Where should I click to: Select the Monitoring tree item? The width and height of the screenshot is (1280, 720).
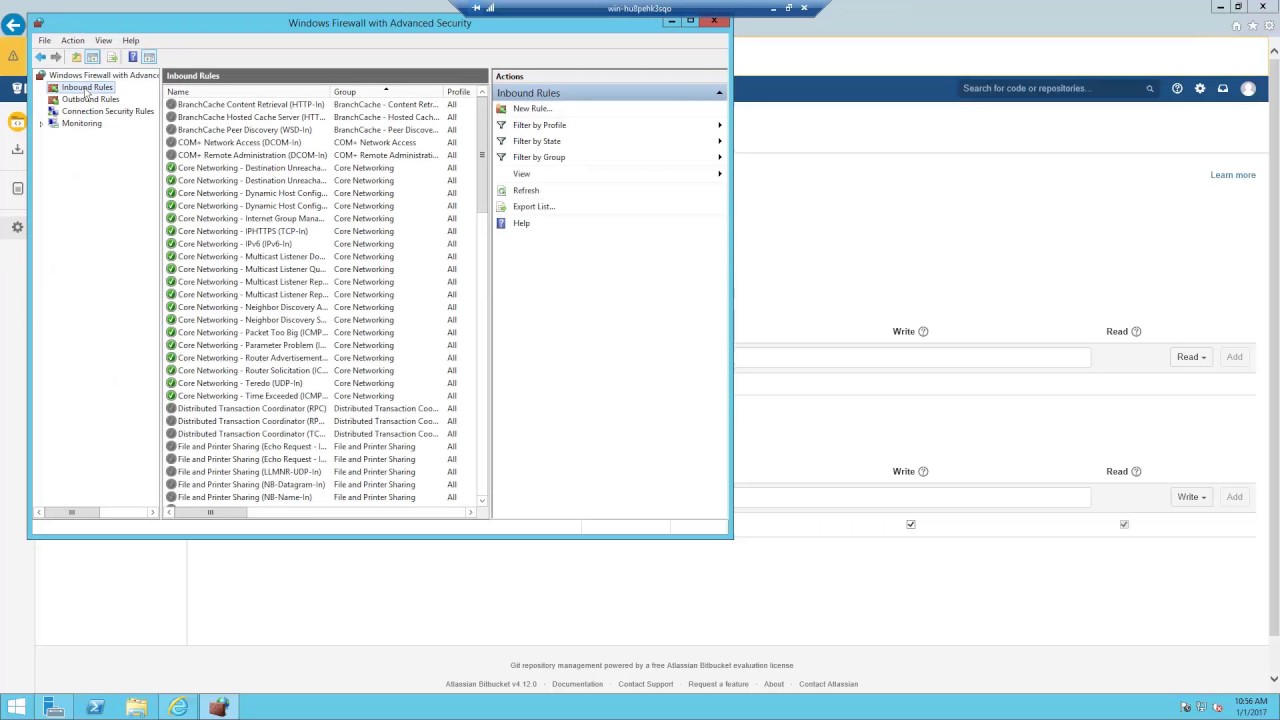click(x=81, y=123)
